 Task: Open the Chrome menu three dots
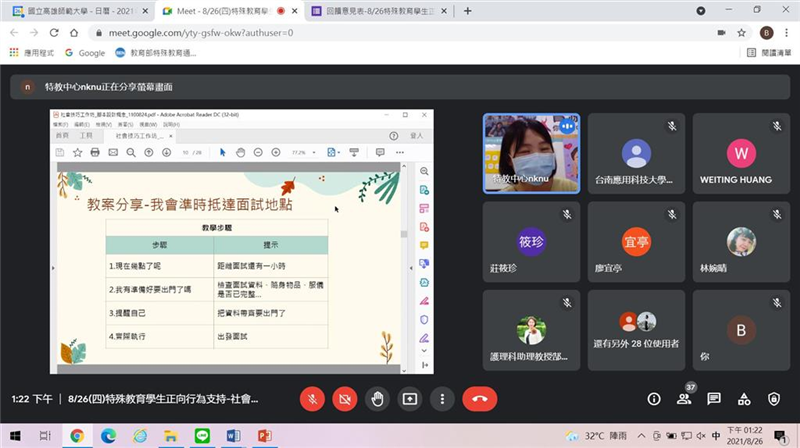[x=785, y=32]
